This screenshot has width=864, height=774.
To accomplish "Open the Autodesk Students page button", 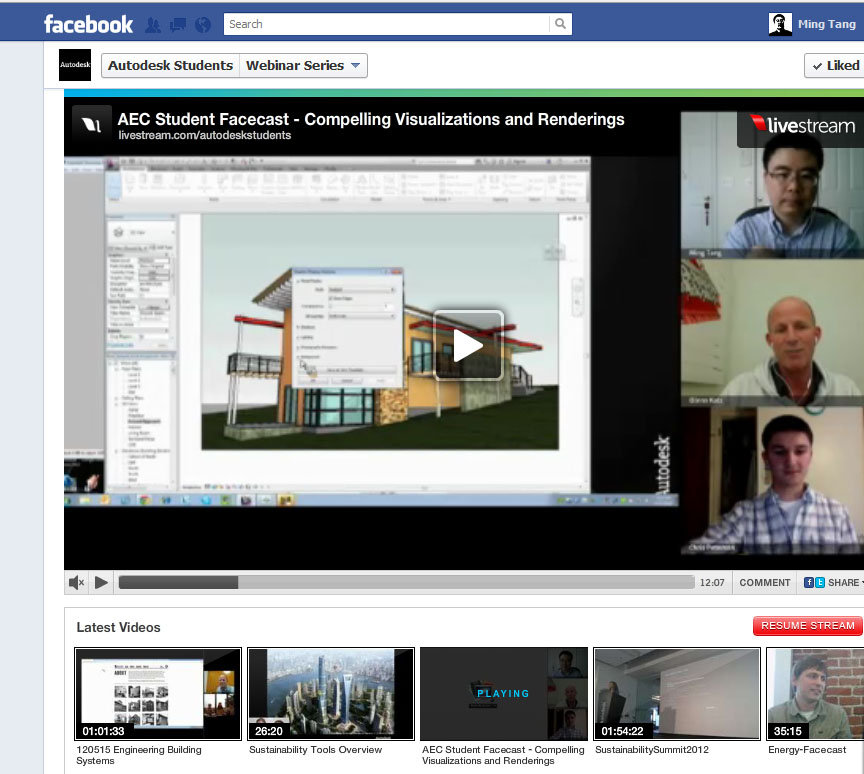I will tap(170, 66).
